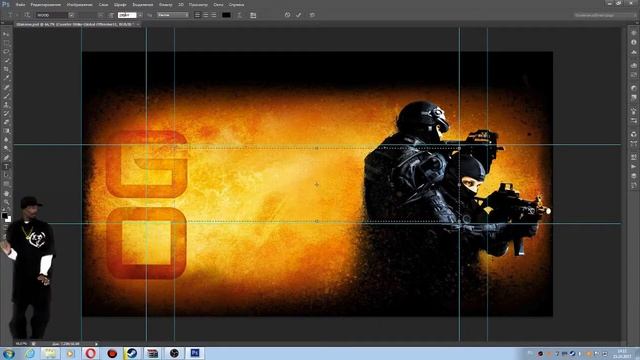Click the background color swatch
640x360 pixels.
[8, 219]
